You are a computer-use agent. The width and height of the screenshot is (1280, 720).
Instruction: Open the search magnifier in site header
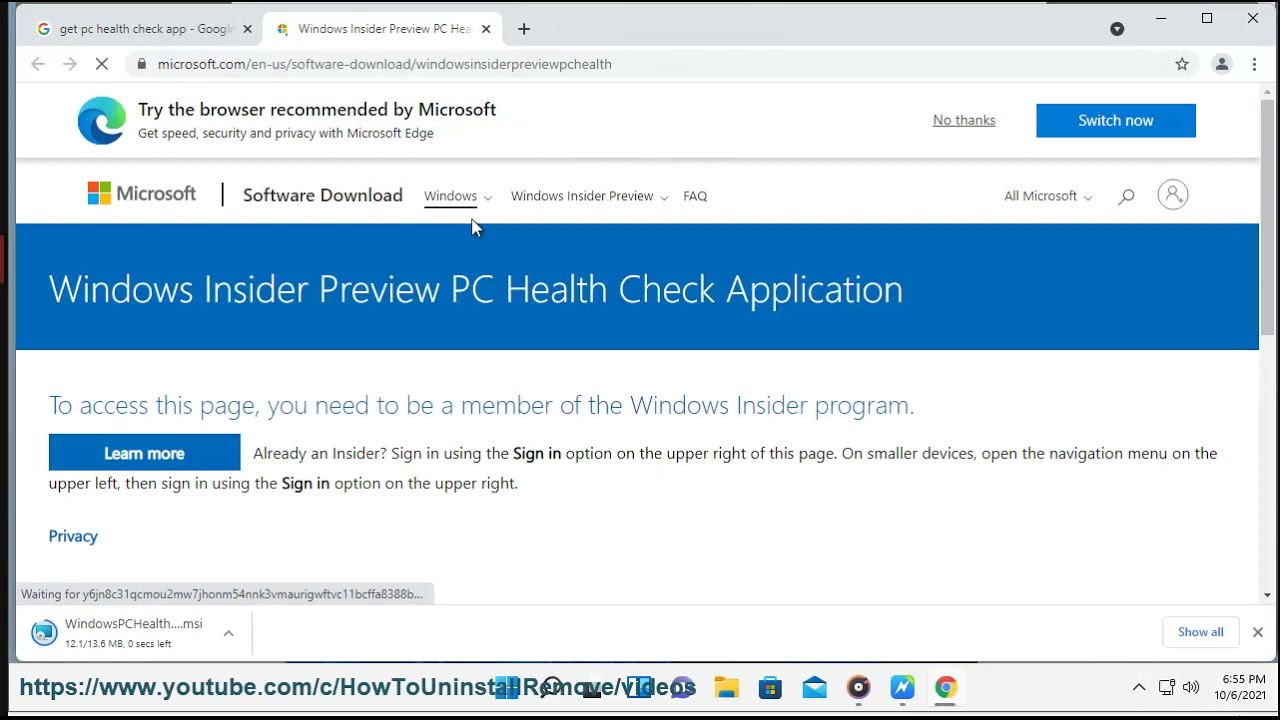[1126, 196]
